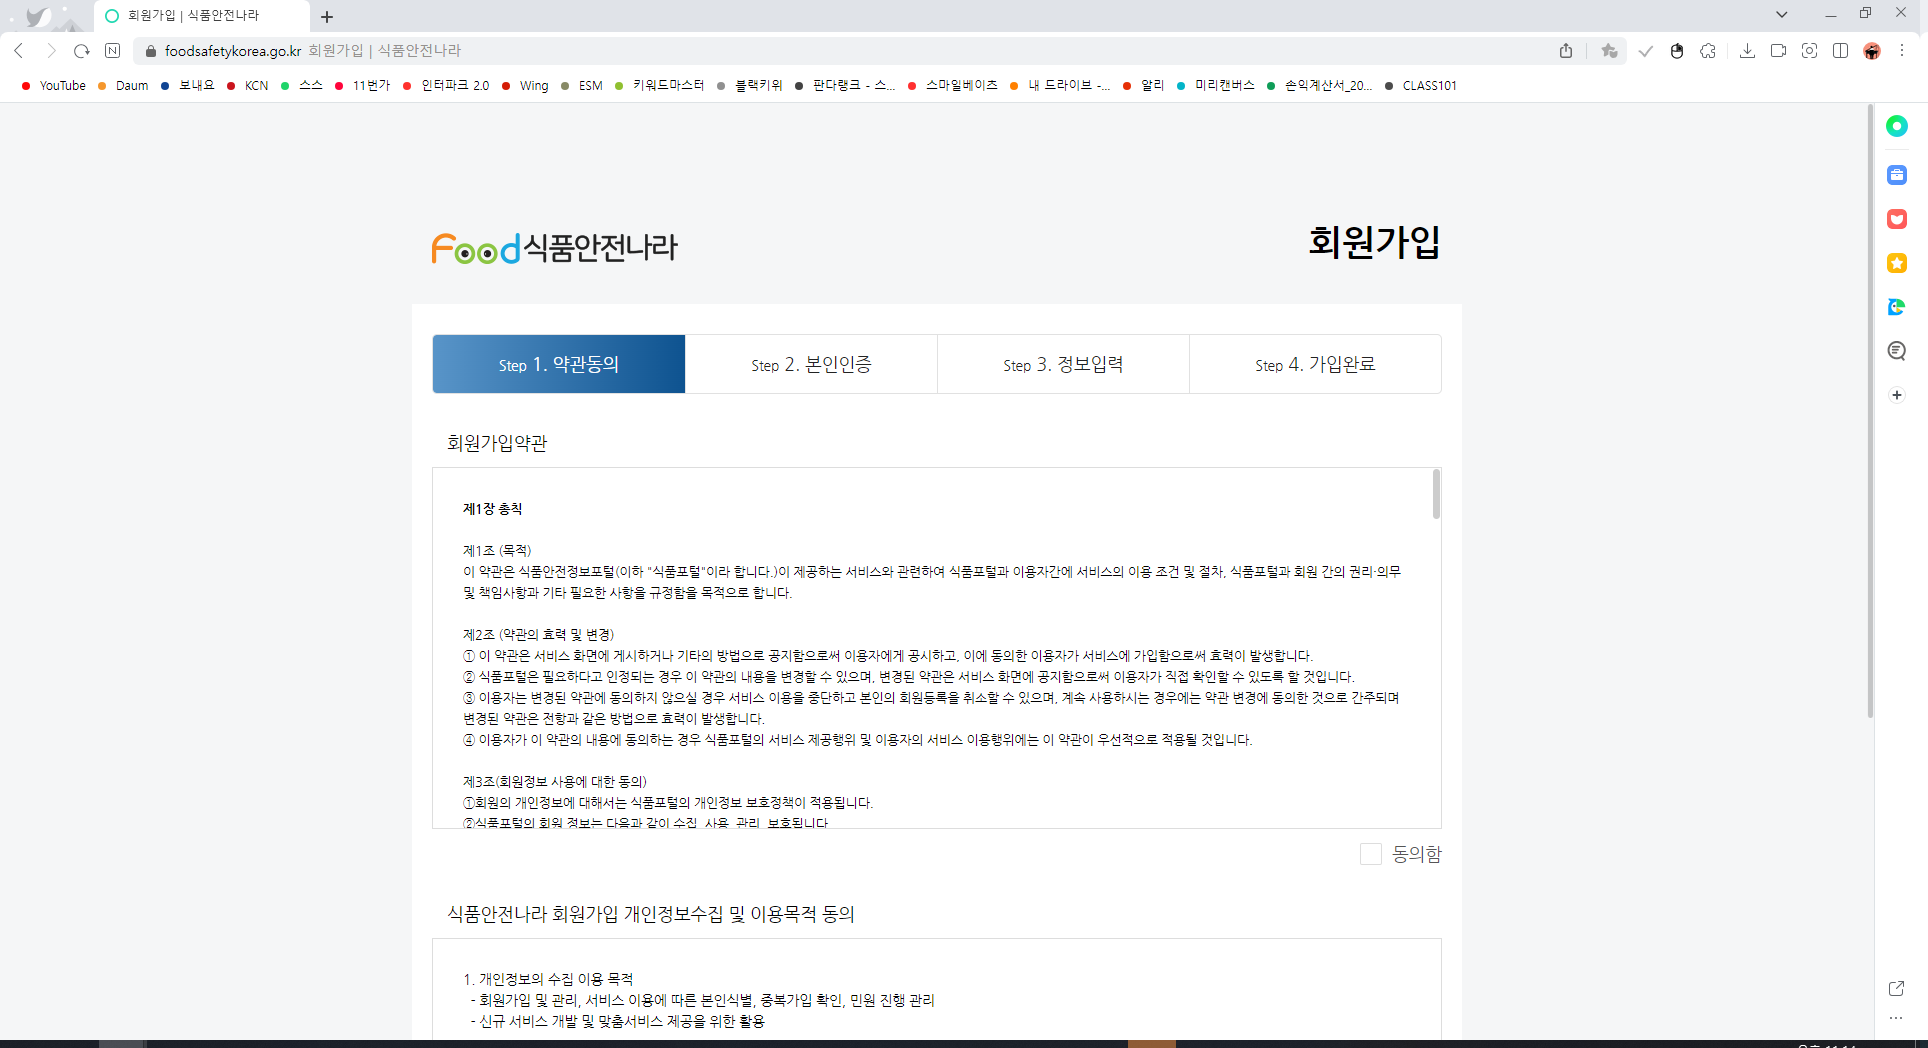Switch to the 회원가입 | 식품안전나라 browser tab
The image size is (1928, 1048).
200,16
